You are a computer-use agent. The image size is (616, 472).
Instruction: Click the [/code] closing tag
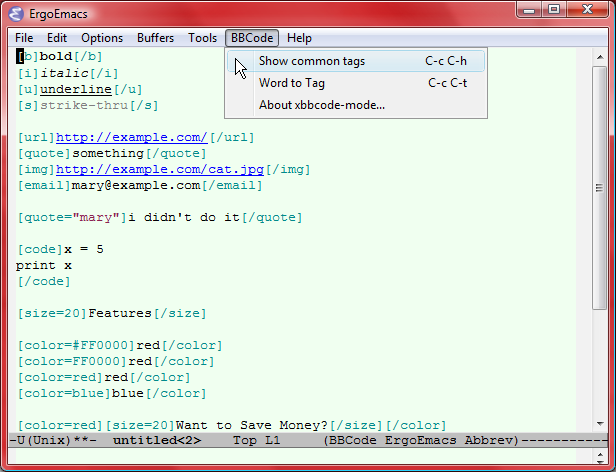44,281
